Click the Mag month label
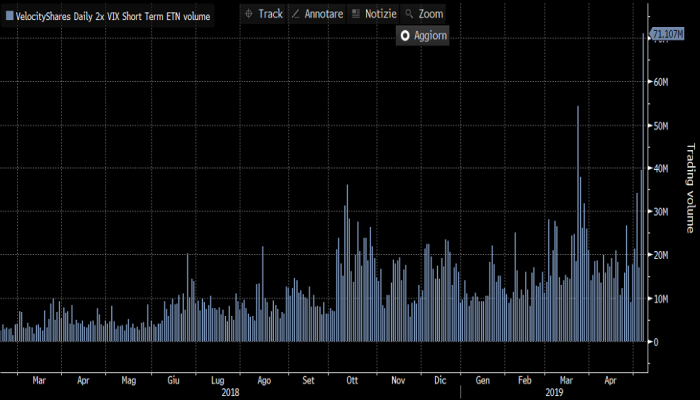The width and height of the screenshot is (700, 400). pyautogui.click(x=129, y=380)
